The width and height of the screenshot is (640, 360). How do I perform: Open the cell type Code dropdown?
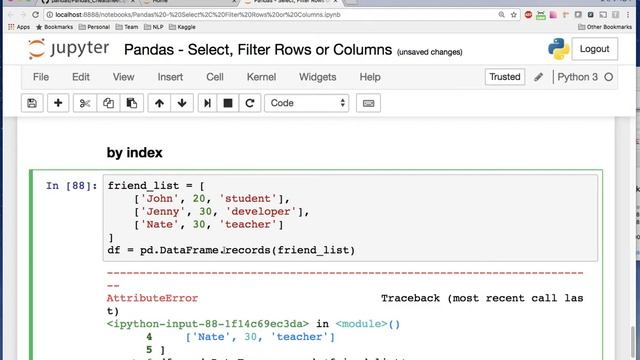pos(307,103)
